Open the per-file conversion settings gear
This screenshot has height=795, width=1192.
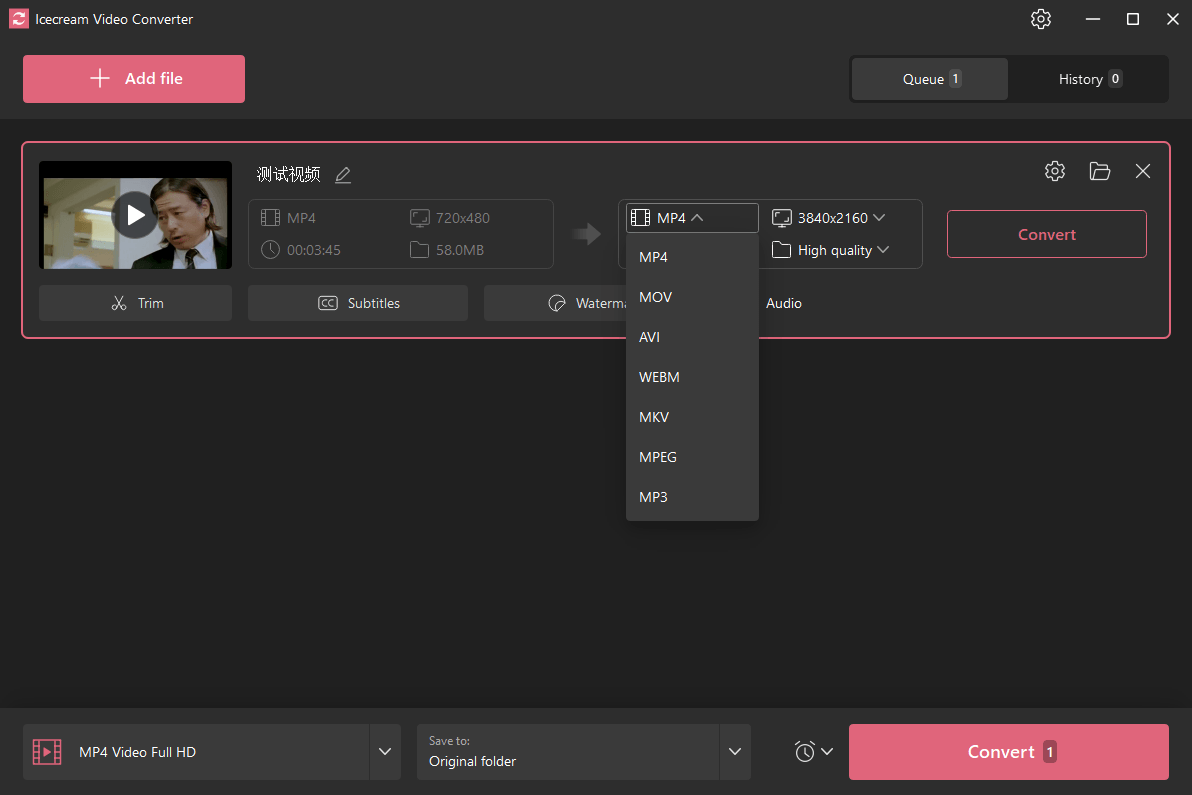tap(1055, 171)
